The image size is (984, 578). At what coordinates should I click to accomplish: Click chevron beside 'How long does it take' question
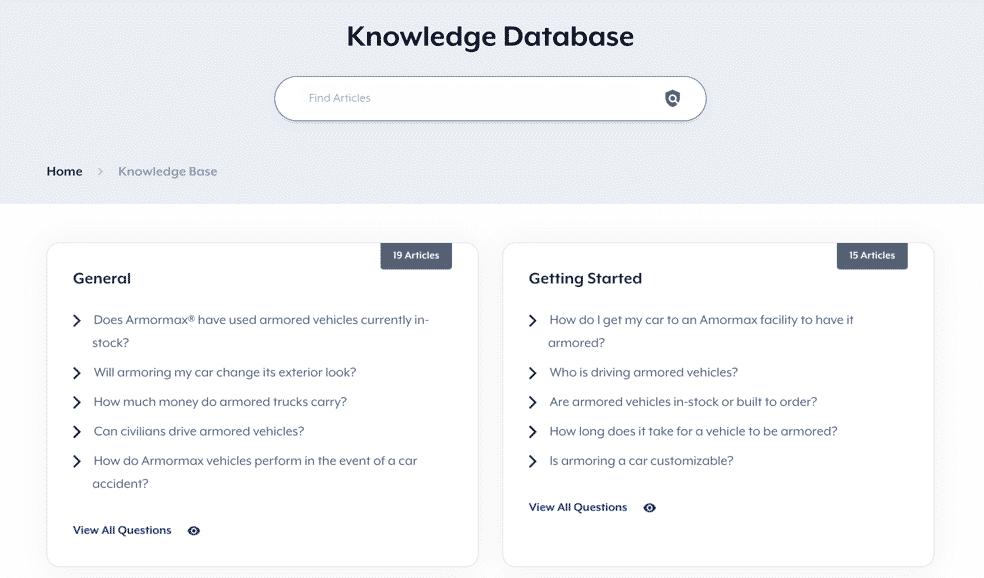[532, 432]
